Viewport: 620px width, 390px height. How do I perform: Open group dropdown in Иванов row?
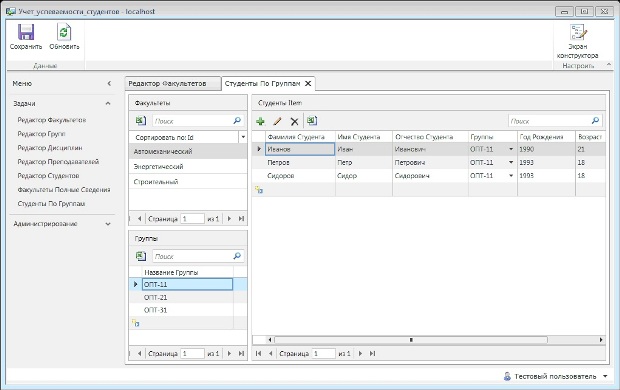[511, 149]
